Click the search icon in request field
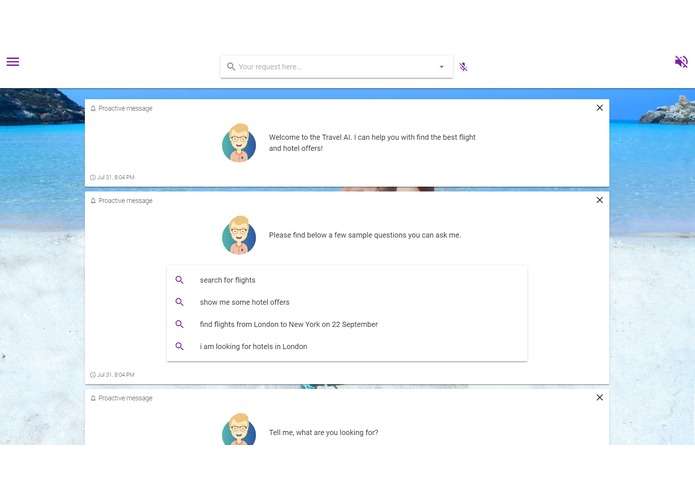The height and width of the screenshot is (494, 695). pos(230,66)
